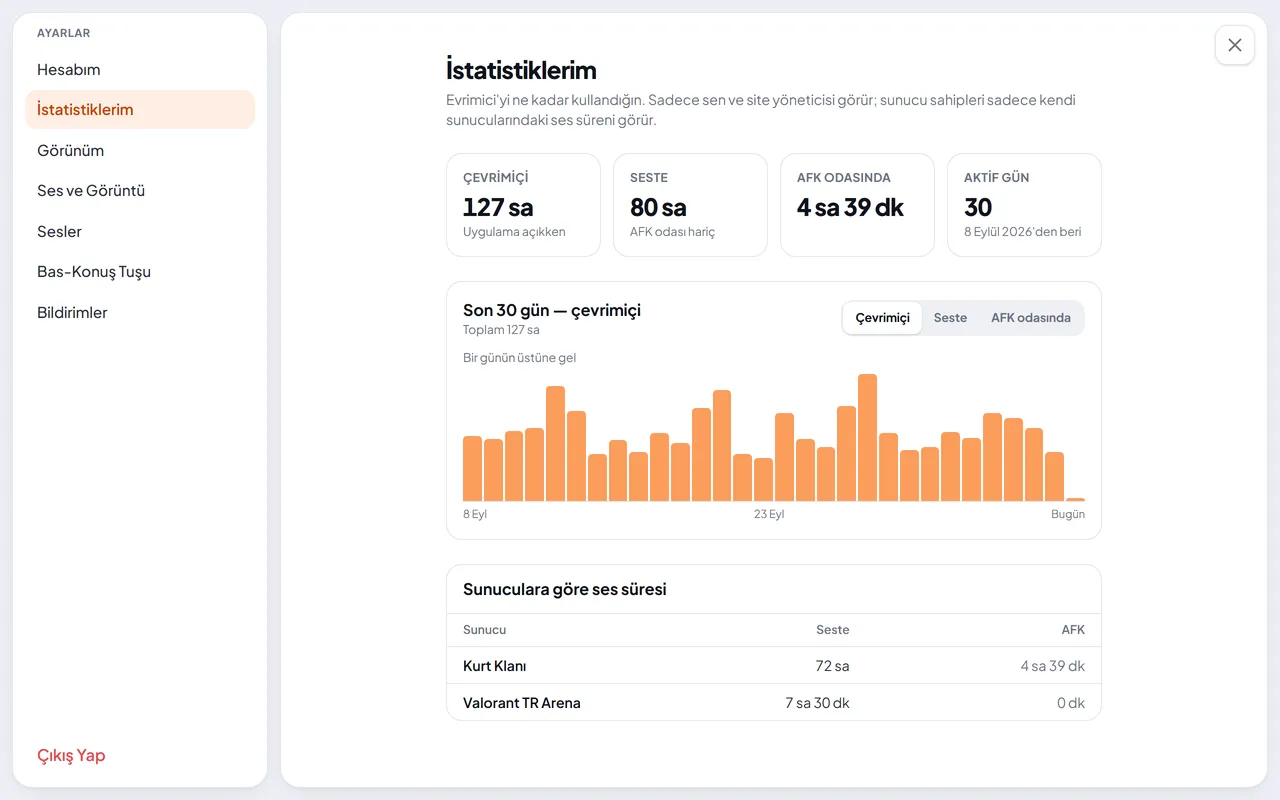This screenshot has height=800, width=1280.
Task: Click the "8 Eyl" axis label
Action: tap(475, 514)
